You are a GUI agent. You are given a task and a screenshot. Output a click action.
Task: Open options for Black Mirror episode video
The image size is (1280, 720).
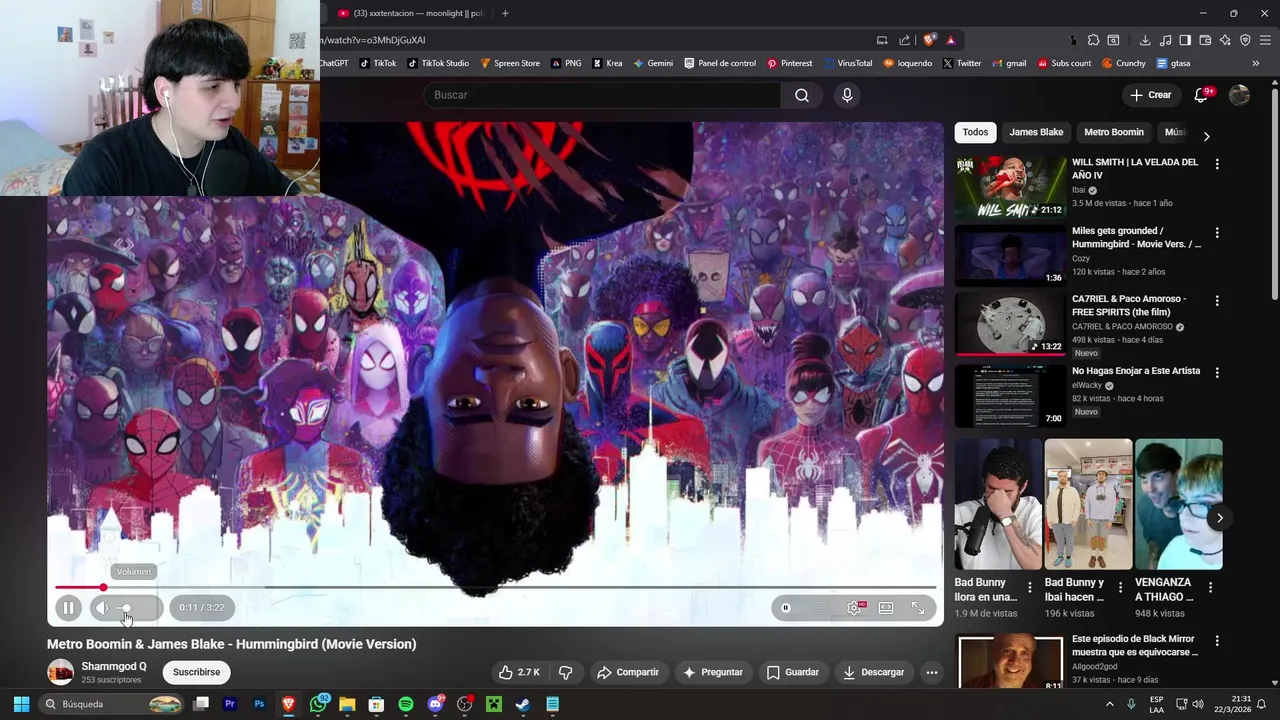click(1217, 641)
